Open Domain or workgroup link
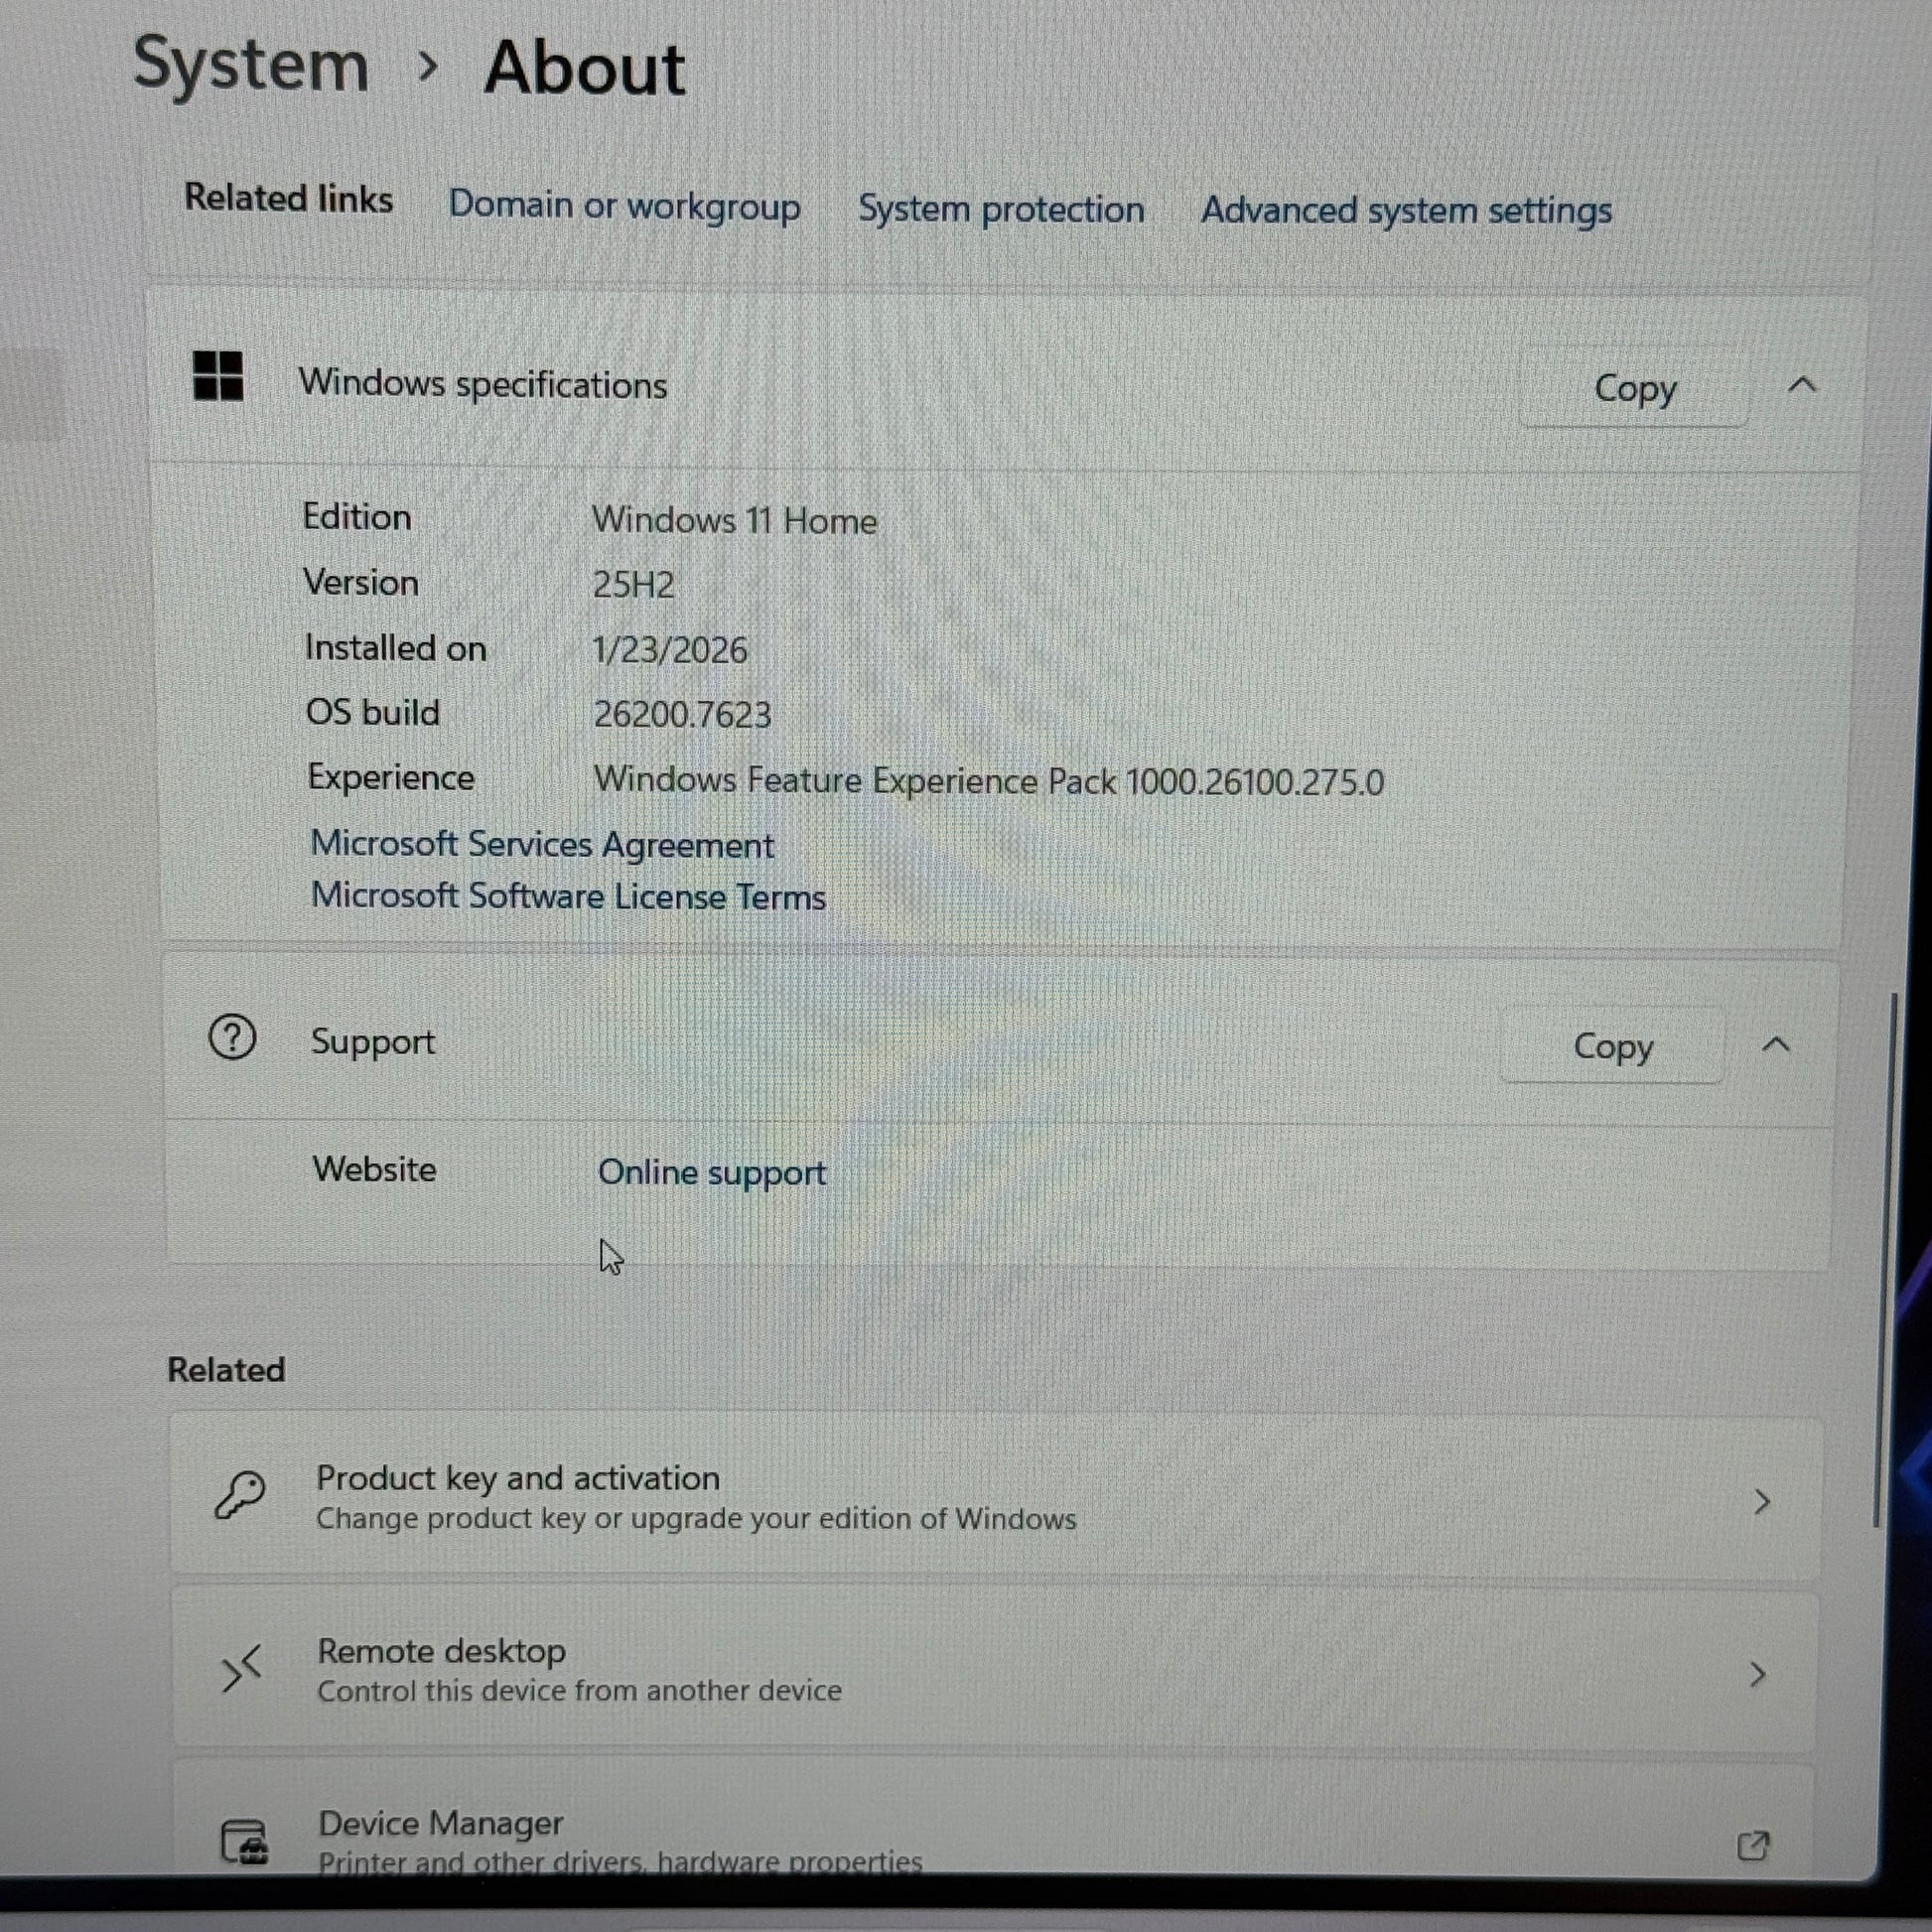Image resolution: width=1932 pixels, height=1932 pixels. pyautogui.click(x=624, y=205)
